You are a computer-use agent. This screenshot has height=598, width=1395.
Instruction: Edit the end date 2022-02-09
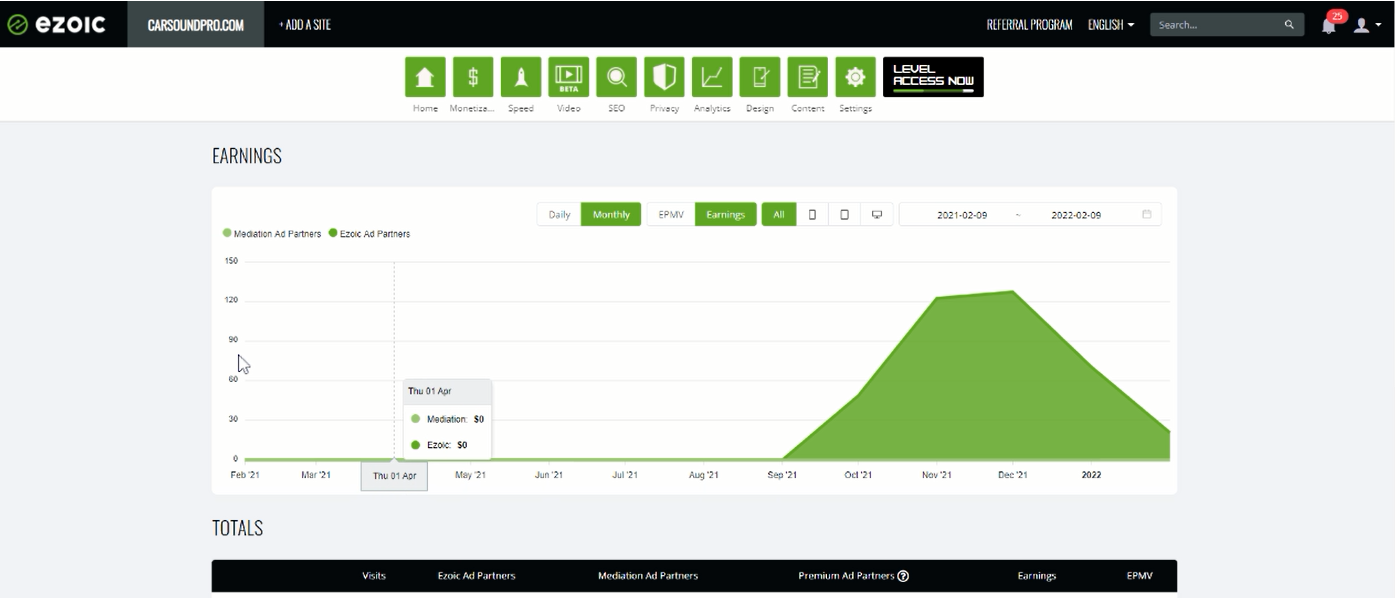pyautogui.click(x=1077, y=215)
